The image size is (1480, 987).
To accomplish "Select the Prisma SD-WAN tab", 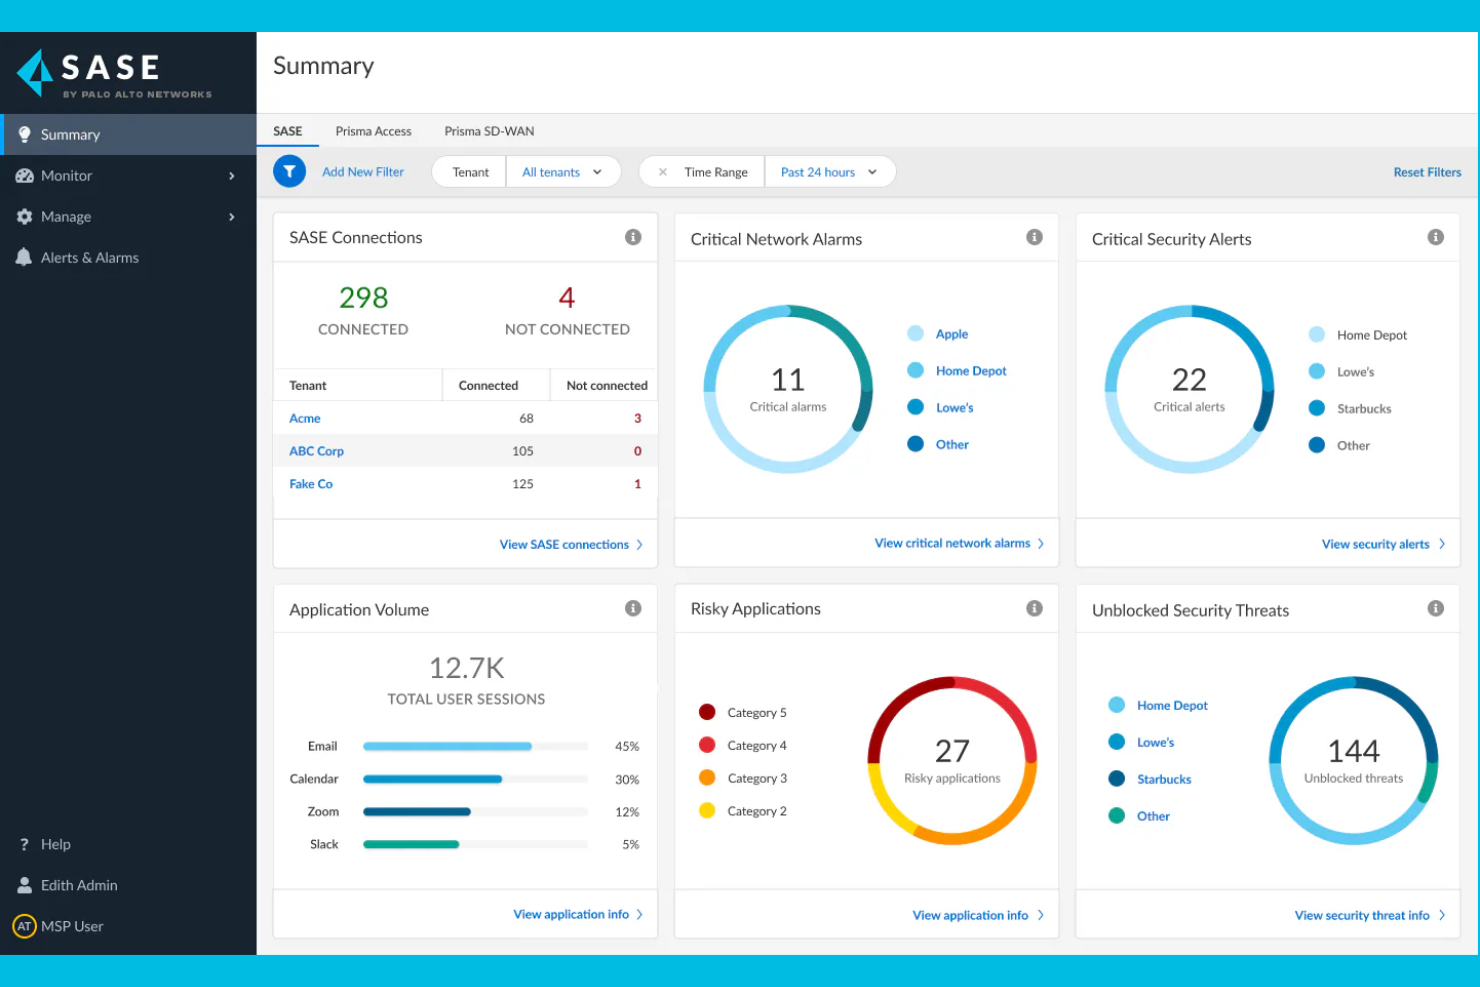I will pyautogui.click(x=489, y=131).
